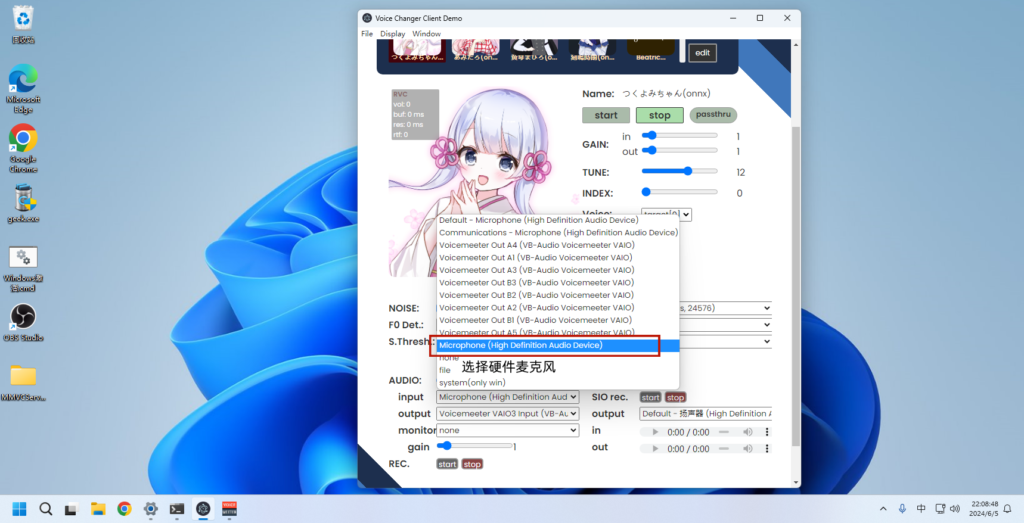The image size is (1024, 523).
Task: Open the notification bell
Action: [1008, 509]
